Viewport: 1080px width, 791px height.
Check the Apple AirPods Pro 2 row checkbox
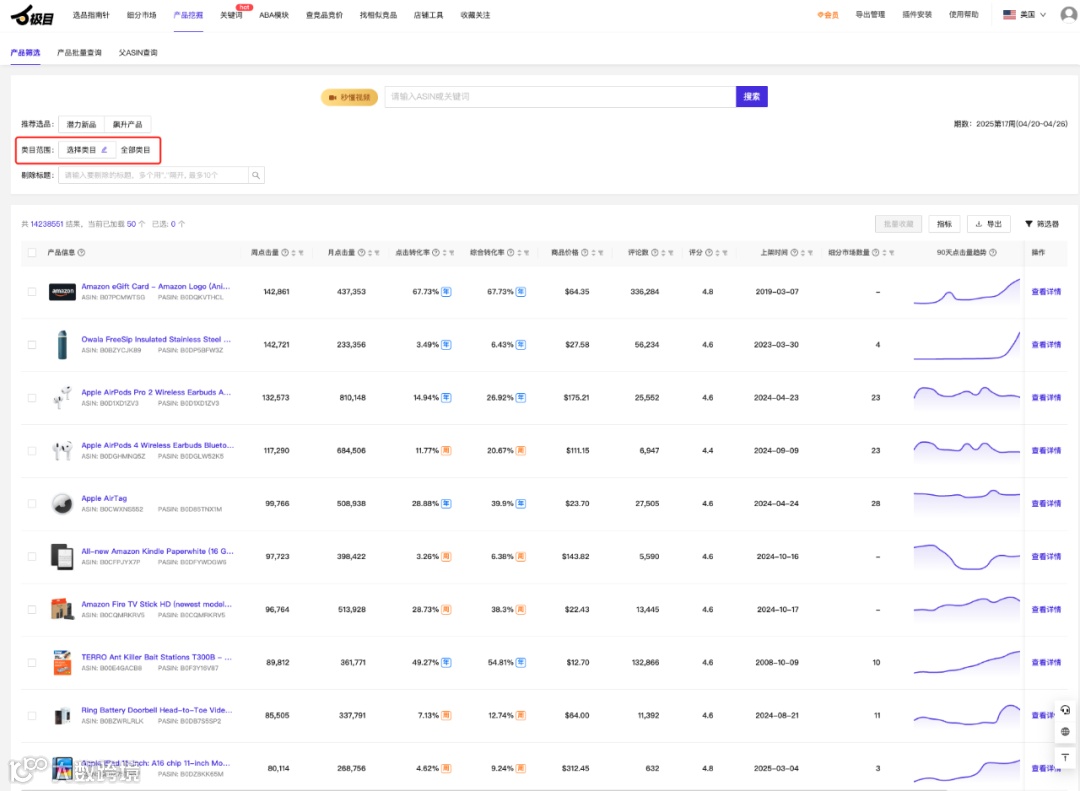(x=32, y=398)
